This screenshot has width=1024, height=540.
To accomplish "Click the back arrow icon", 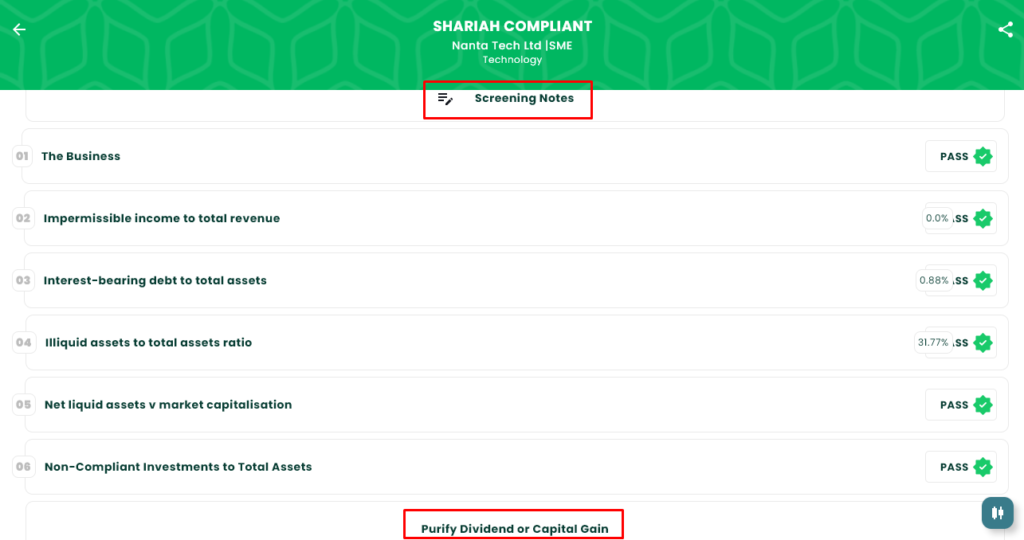I will 19,29.
